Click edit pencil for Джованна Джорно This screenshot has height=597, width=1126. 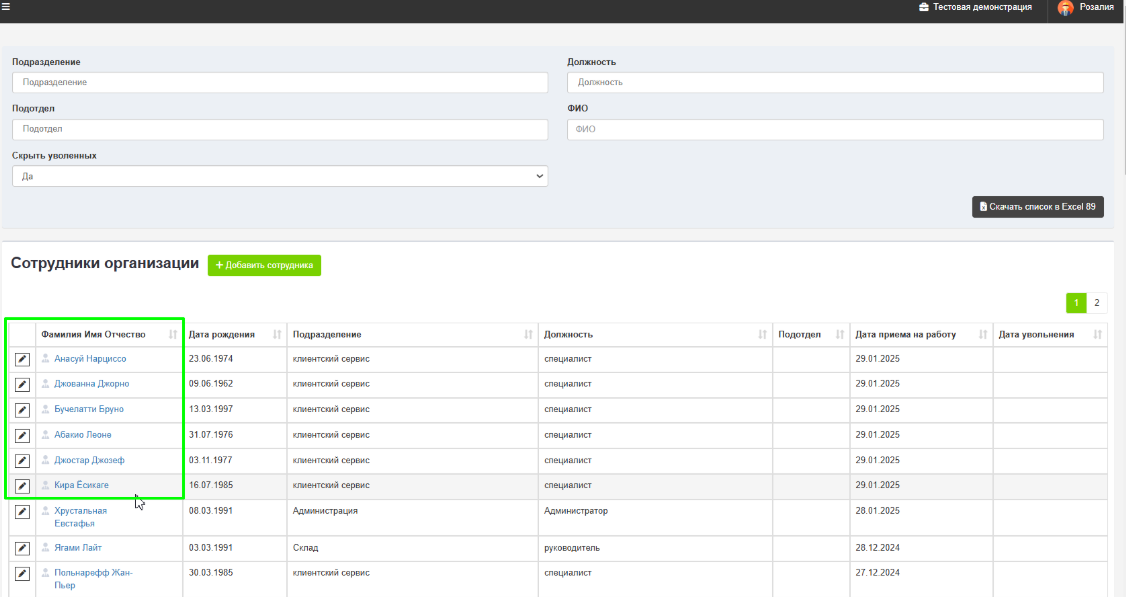(22, 384)
